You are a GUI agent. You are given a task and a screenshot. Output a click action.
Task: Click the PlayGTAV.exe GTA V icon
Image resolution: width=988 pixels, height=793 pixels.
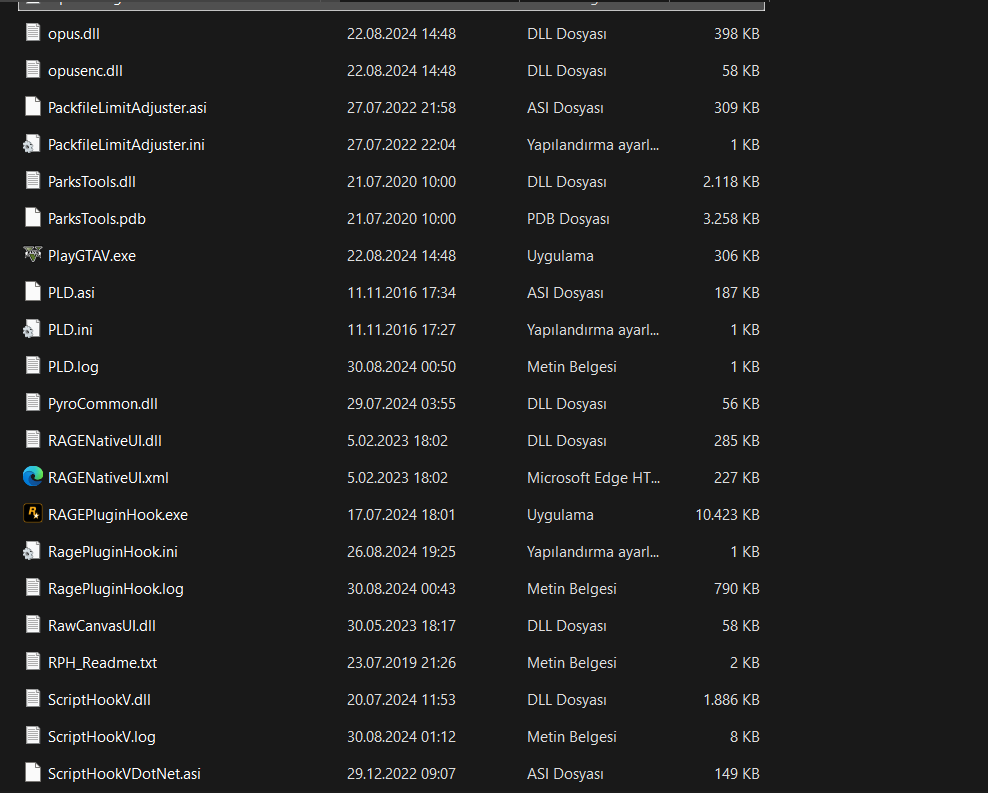[32, 255]
